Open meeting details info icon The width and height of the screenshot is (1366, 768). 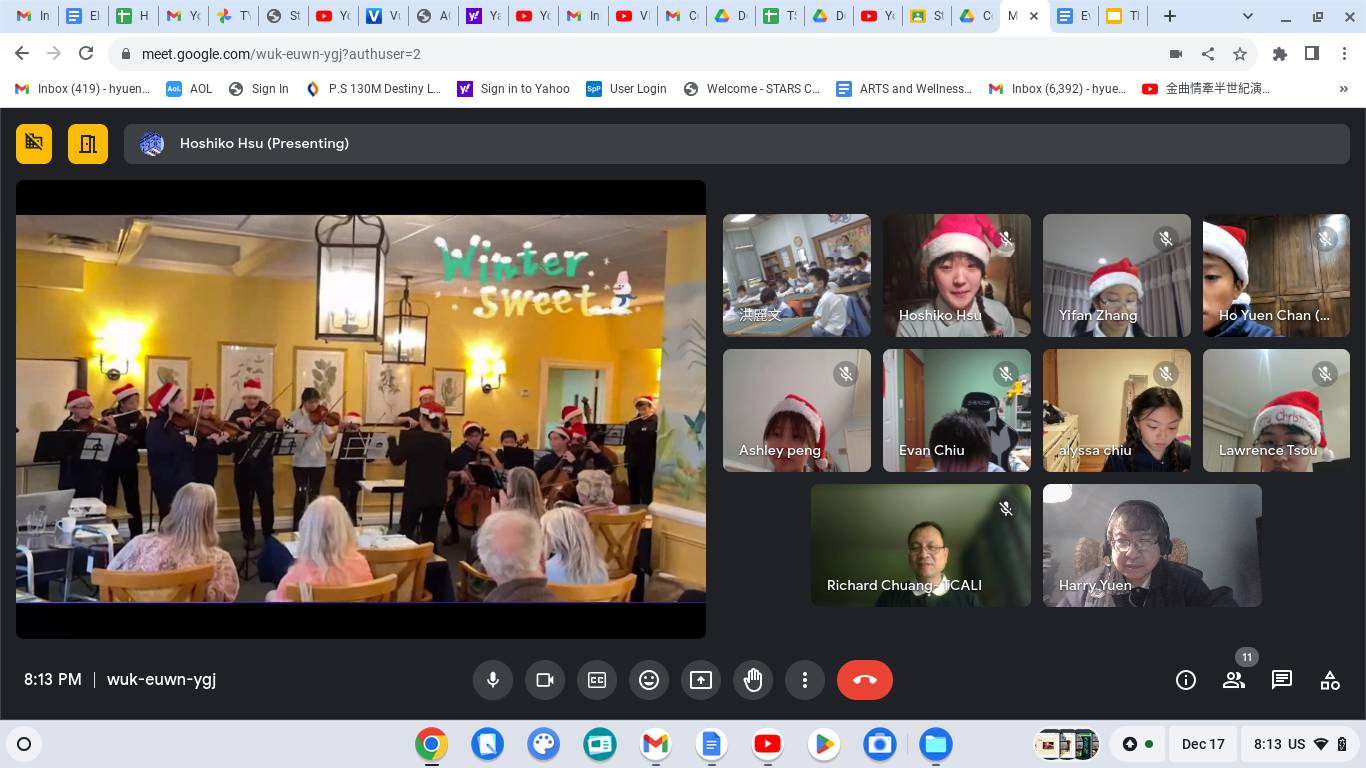(1186, 680)
